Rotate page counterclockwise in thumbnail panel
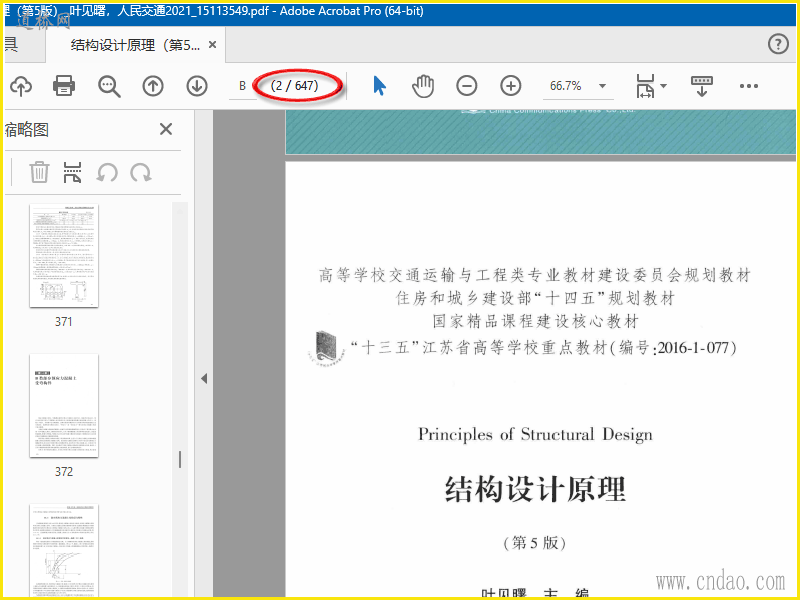 107,172
